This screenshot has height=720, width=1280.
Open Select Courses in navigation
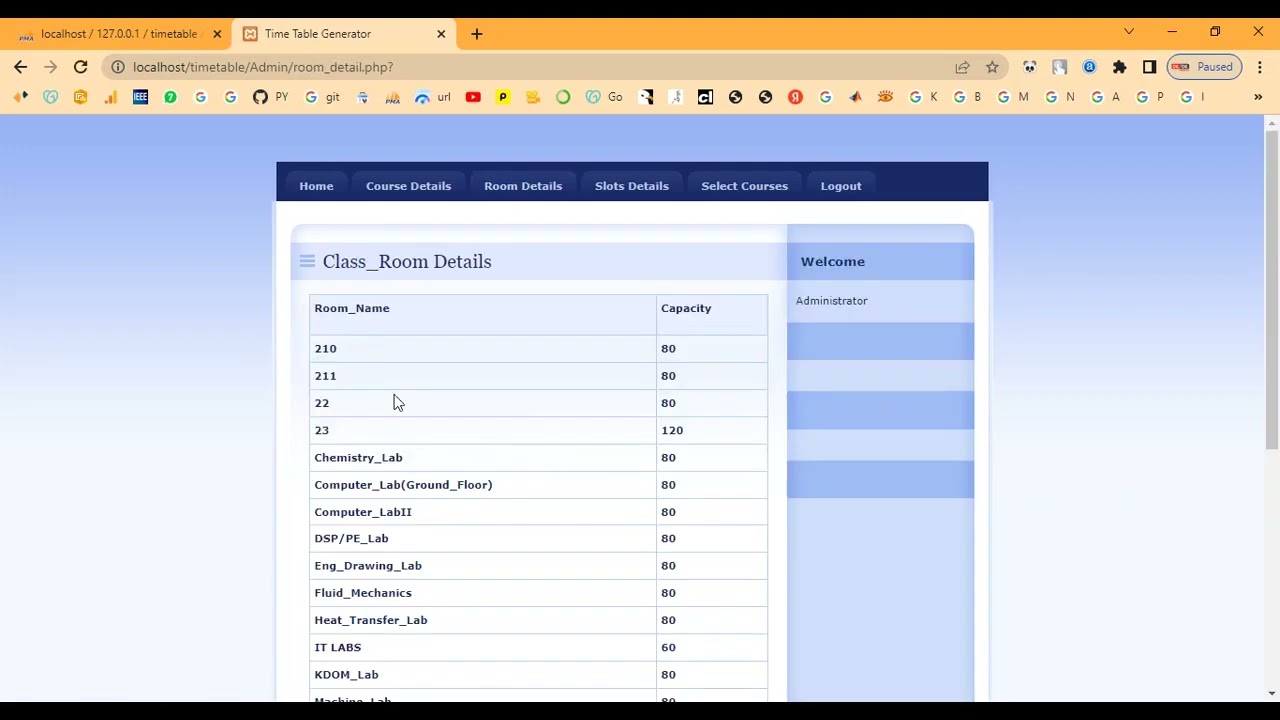[745, 186]
